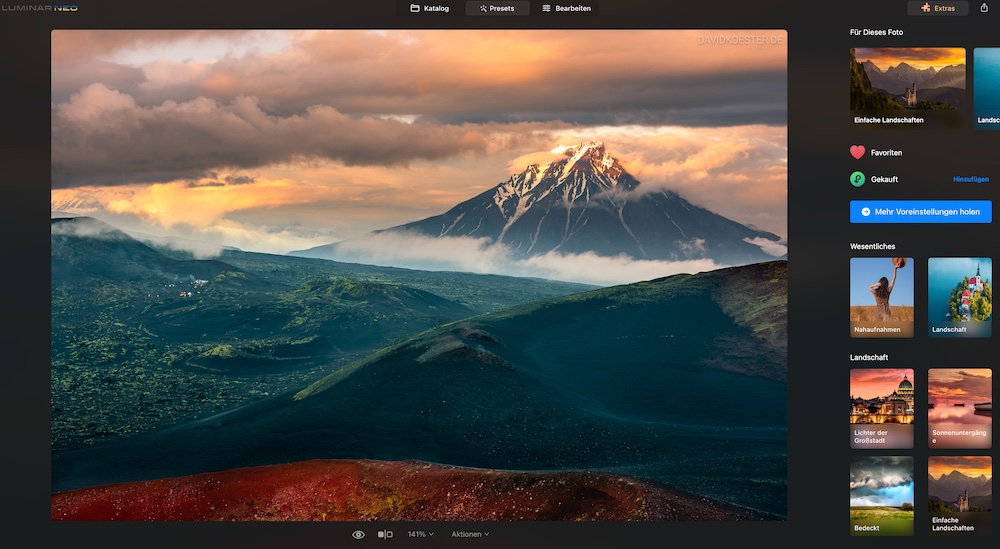Image resolution: width=1000 pixels, height=549 pixels.
Task: Open the Sonnenuntergänge preset collection
Action: (x=959, y=408)
